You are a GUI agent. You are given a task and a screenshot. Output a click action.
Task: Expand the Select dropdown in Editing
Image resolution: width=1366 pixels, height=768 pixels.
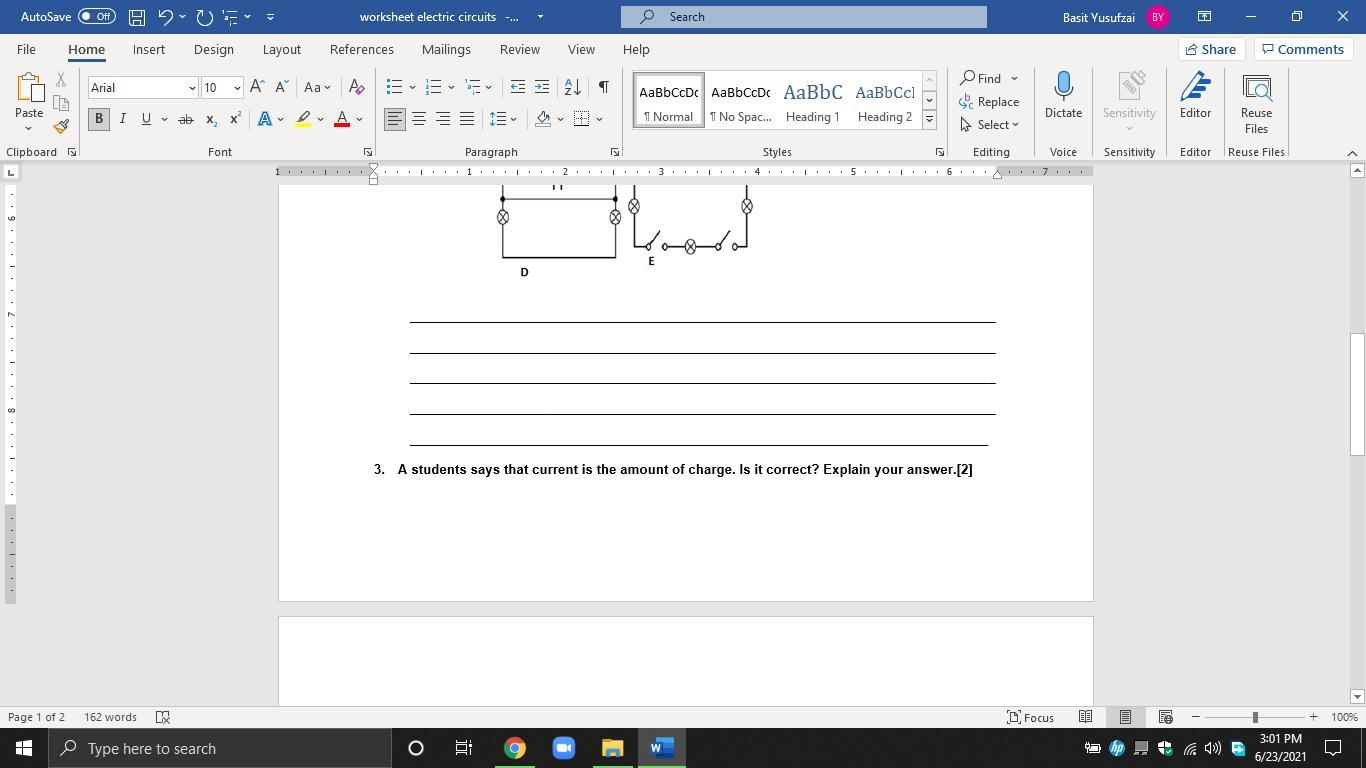tap(990, 125)
